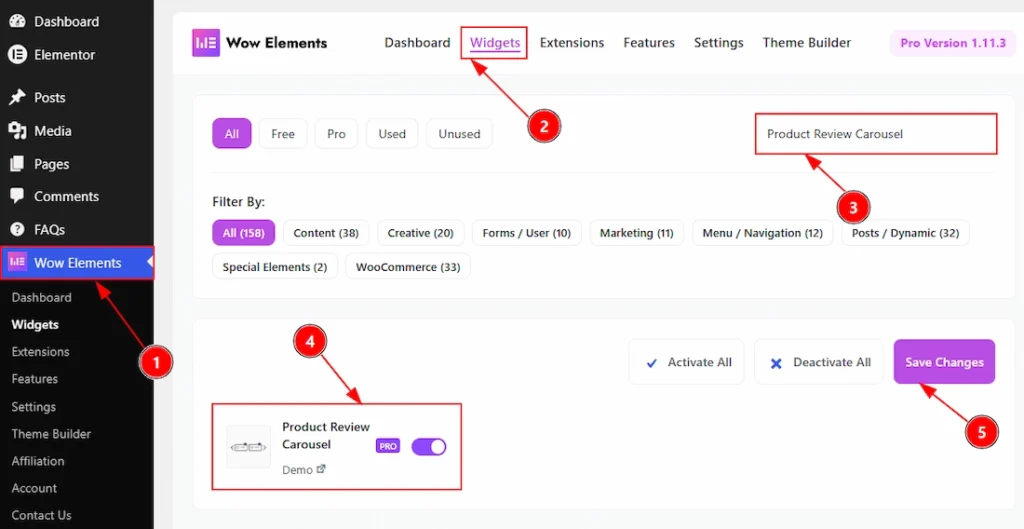This screenshot has height=529, width=1024.
Task: Filter by Content (38)
Action: coord(326,232)
